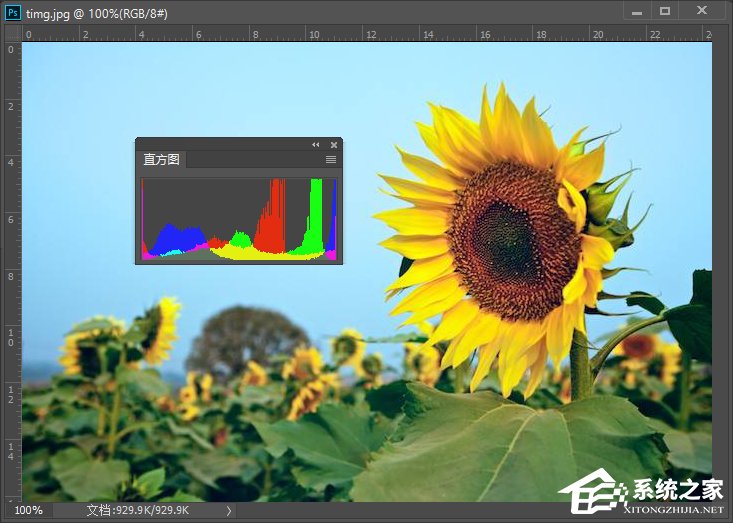Click the 100% zoom level field
This screenshot has height=523, width=733.
pyautogui.click(x=29, y=510)
